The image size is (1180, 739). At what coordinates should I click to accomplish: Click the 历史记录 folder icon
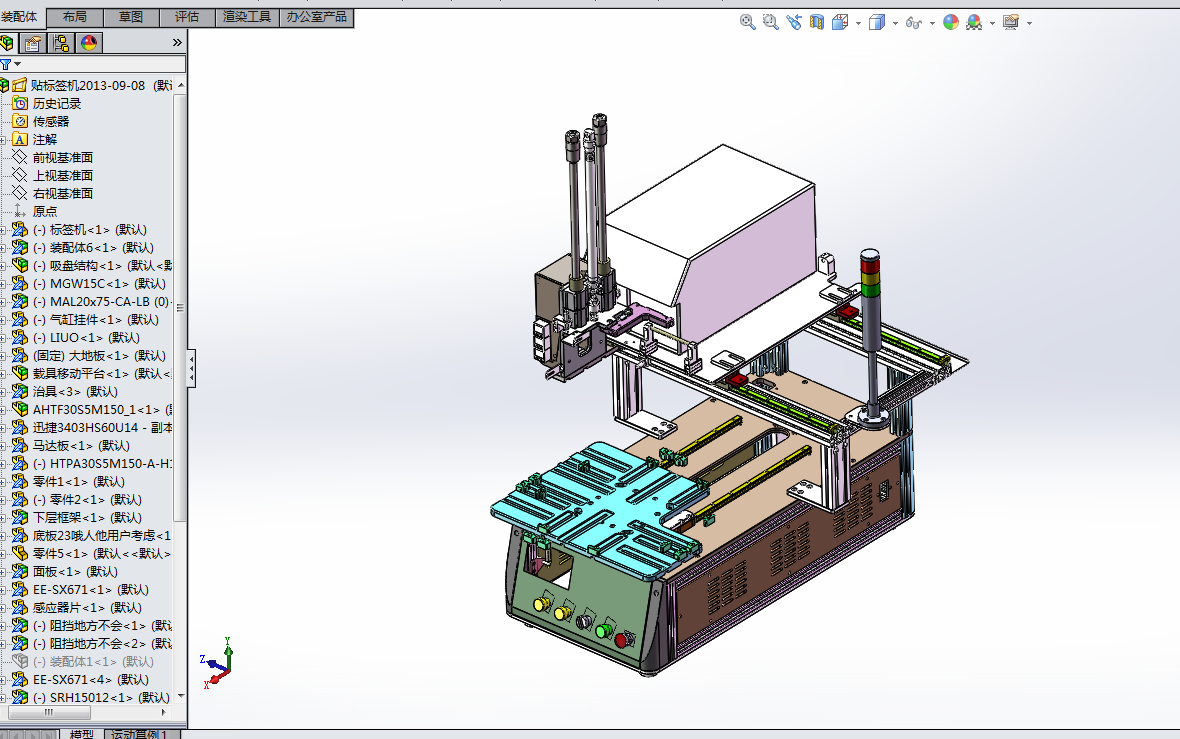(x=20, y=104)
